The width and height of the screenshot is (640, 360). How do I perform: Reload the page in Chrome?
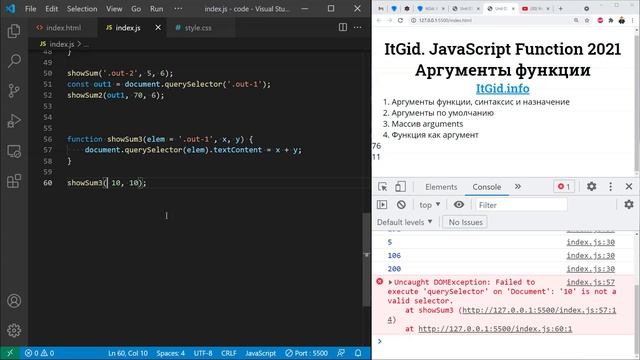400,20
